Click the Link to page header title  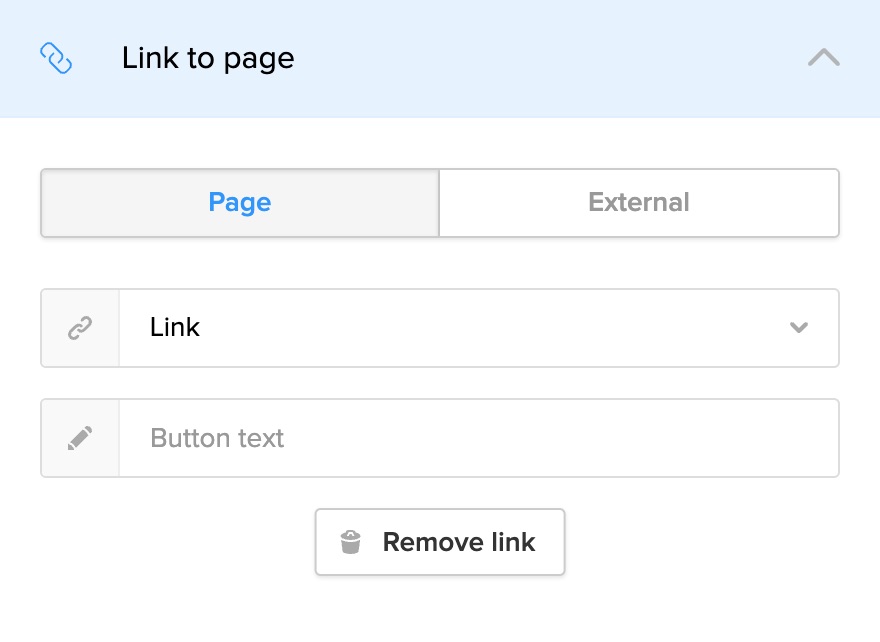208,58
